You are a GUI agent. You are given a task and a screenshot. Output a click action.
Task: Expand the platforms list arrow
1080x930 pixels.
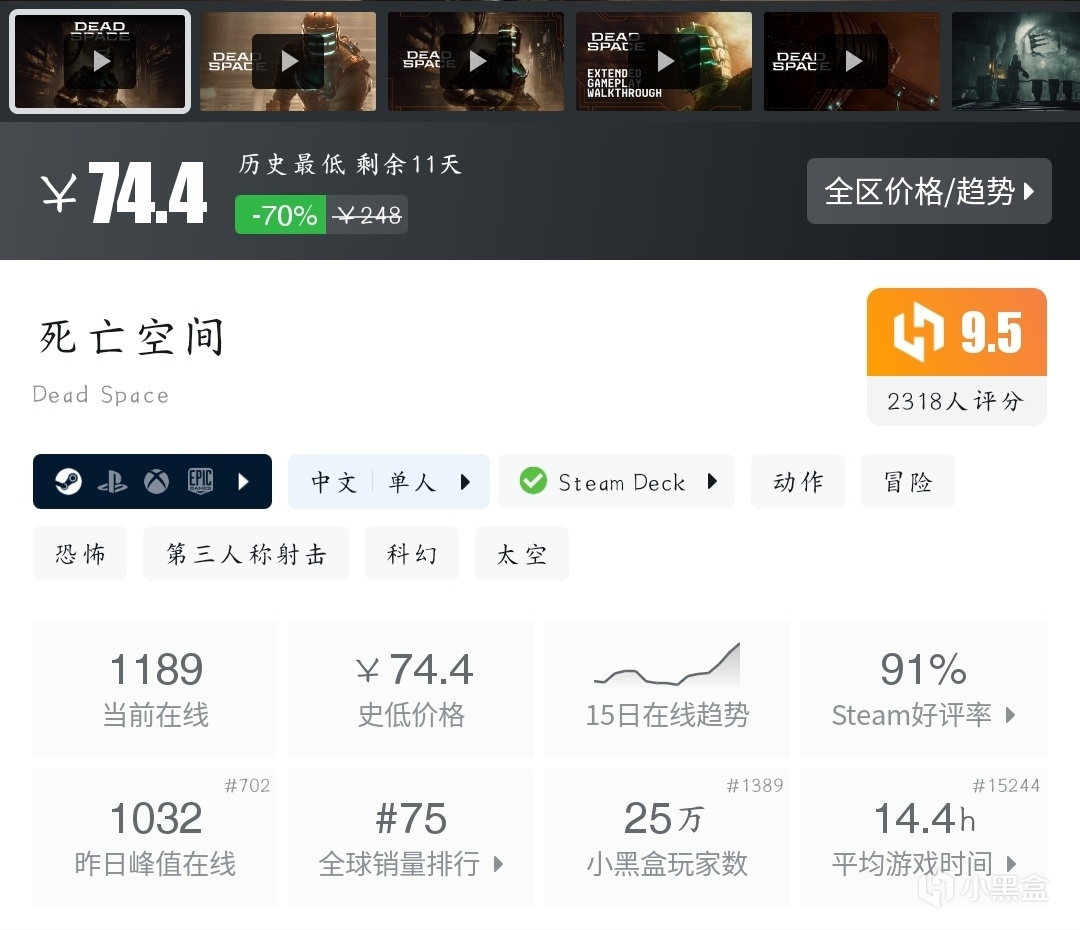click(x=243, y=481)
